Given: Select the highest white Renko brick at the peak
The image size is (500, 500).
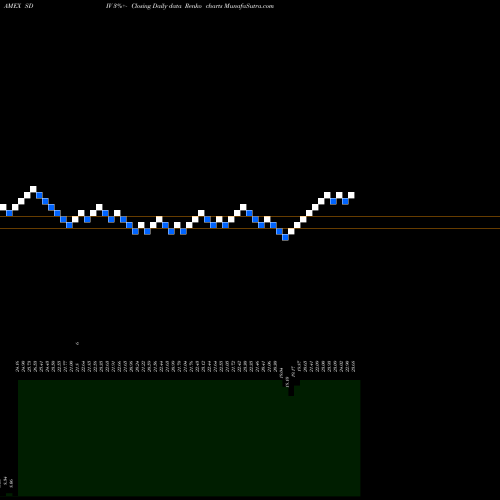Looking at the screenshot, I should point(33,189).
